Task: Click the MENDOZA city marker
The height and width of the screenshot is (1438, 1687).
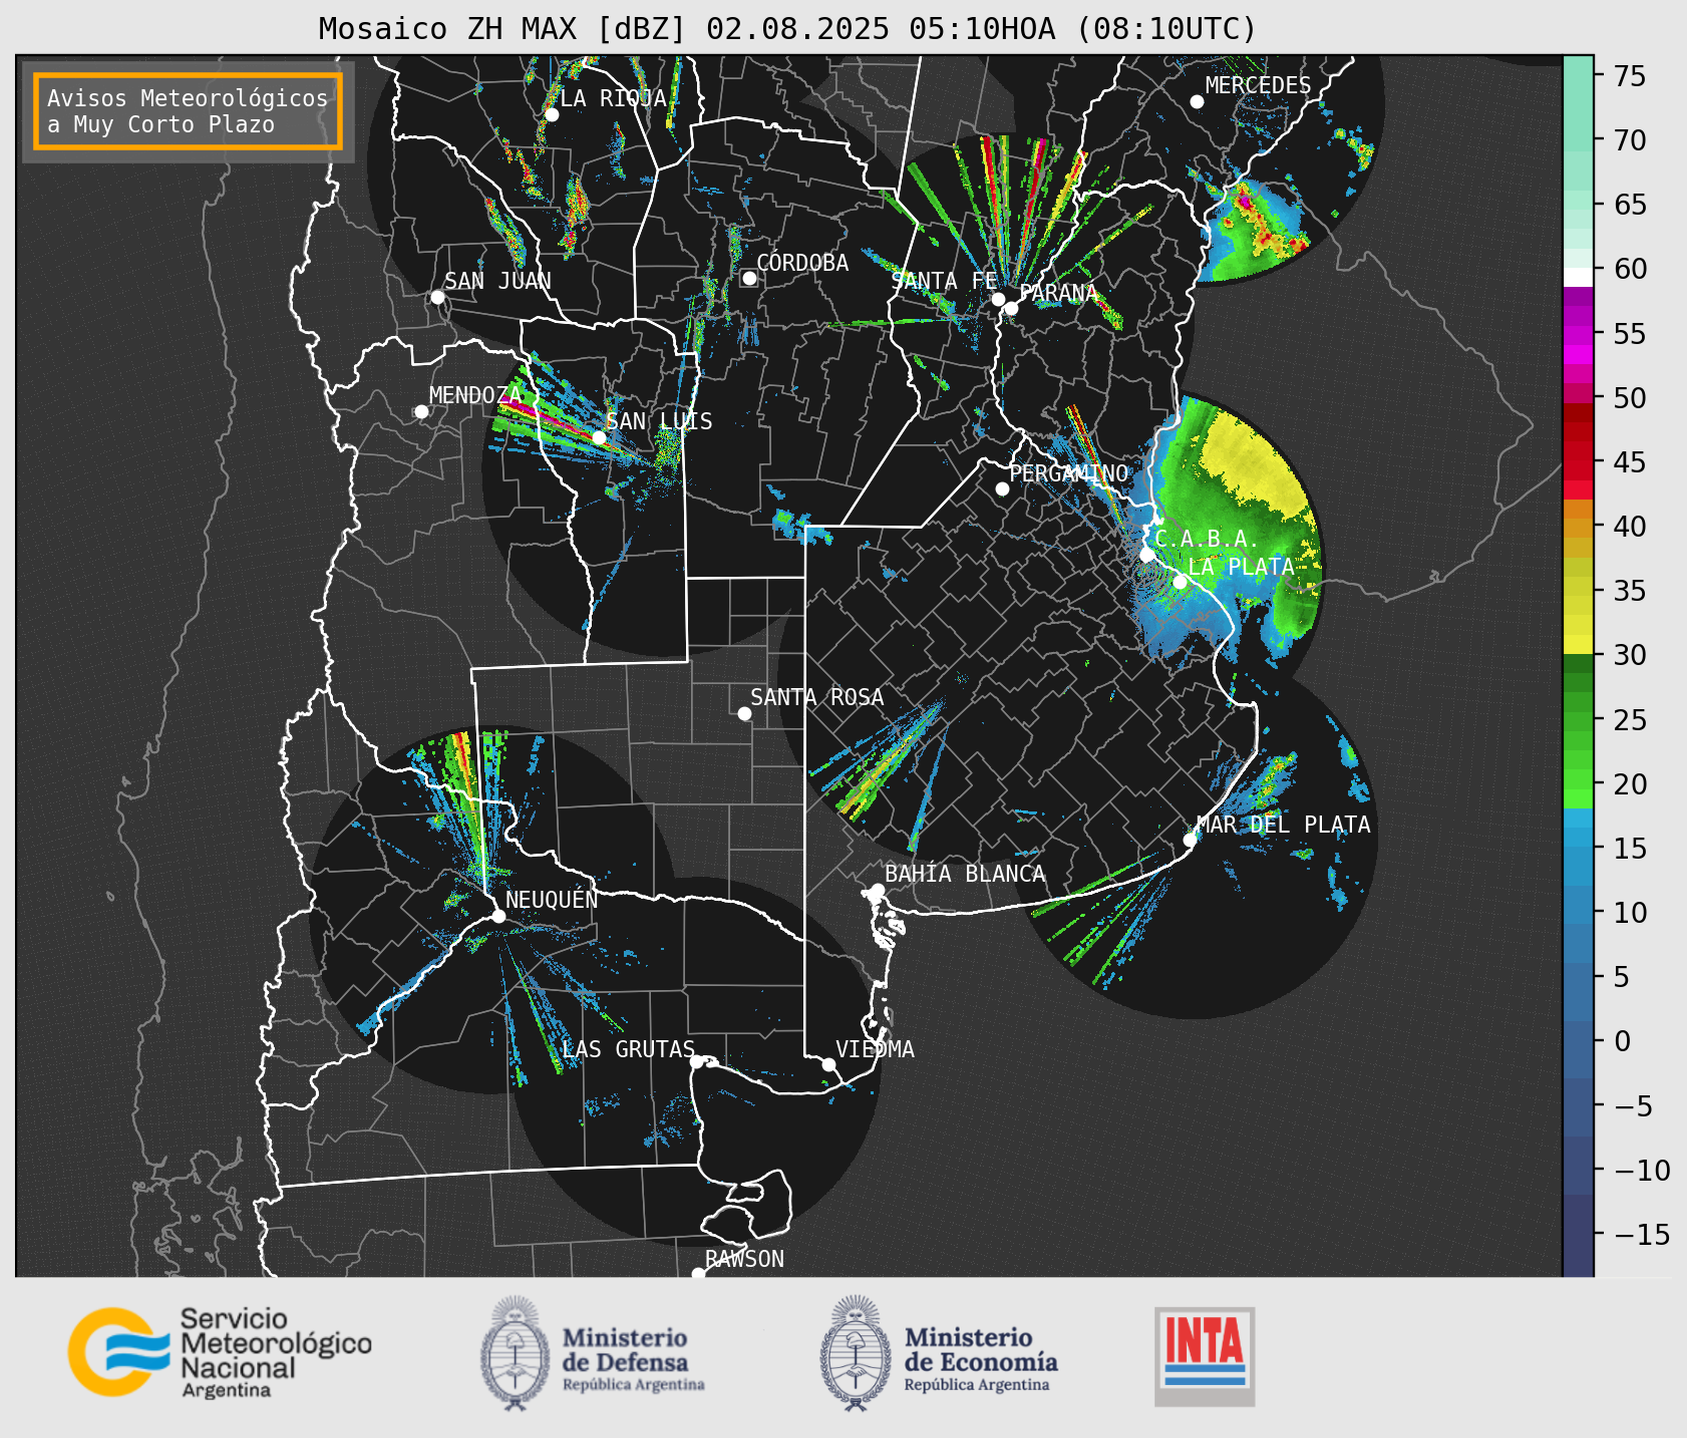Action: pos(421,412)
